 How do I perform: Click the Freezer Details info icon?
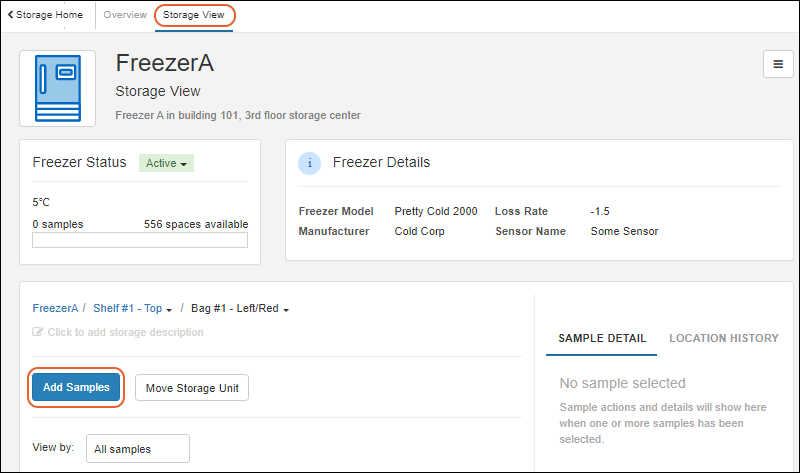point(310,163)
